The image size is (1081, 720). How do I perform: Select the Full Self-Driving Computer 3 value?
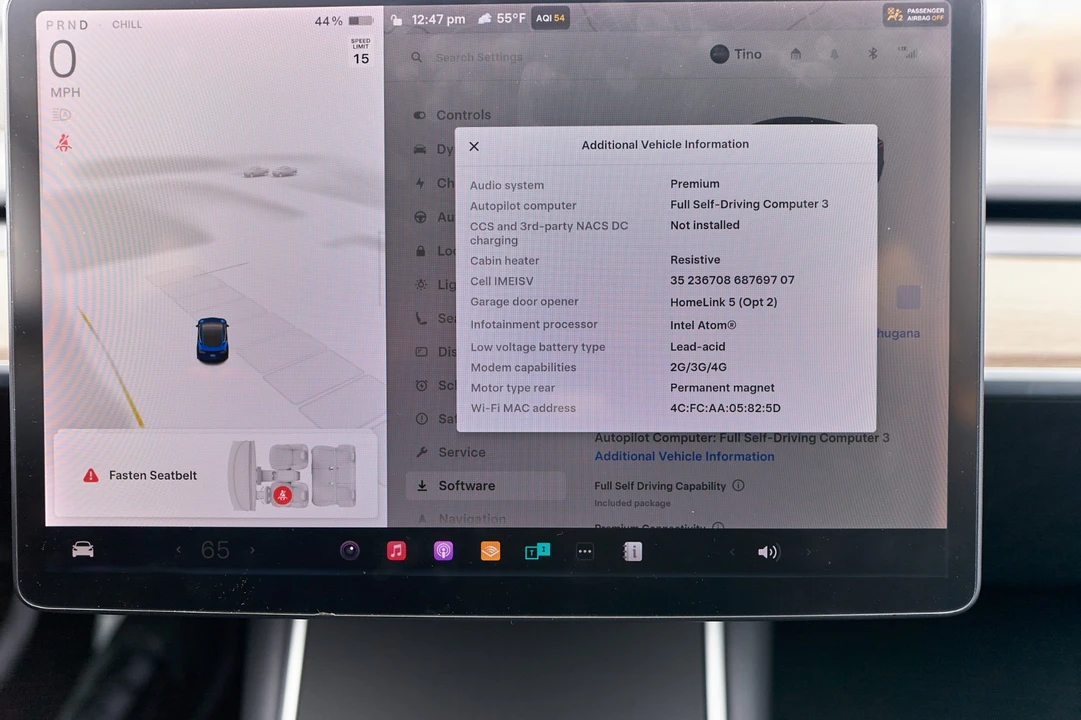click(x=749, y=204)
